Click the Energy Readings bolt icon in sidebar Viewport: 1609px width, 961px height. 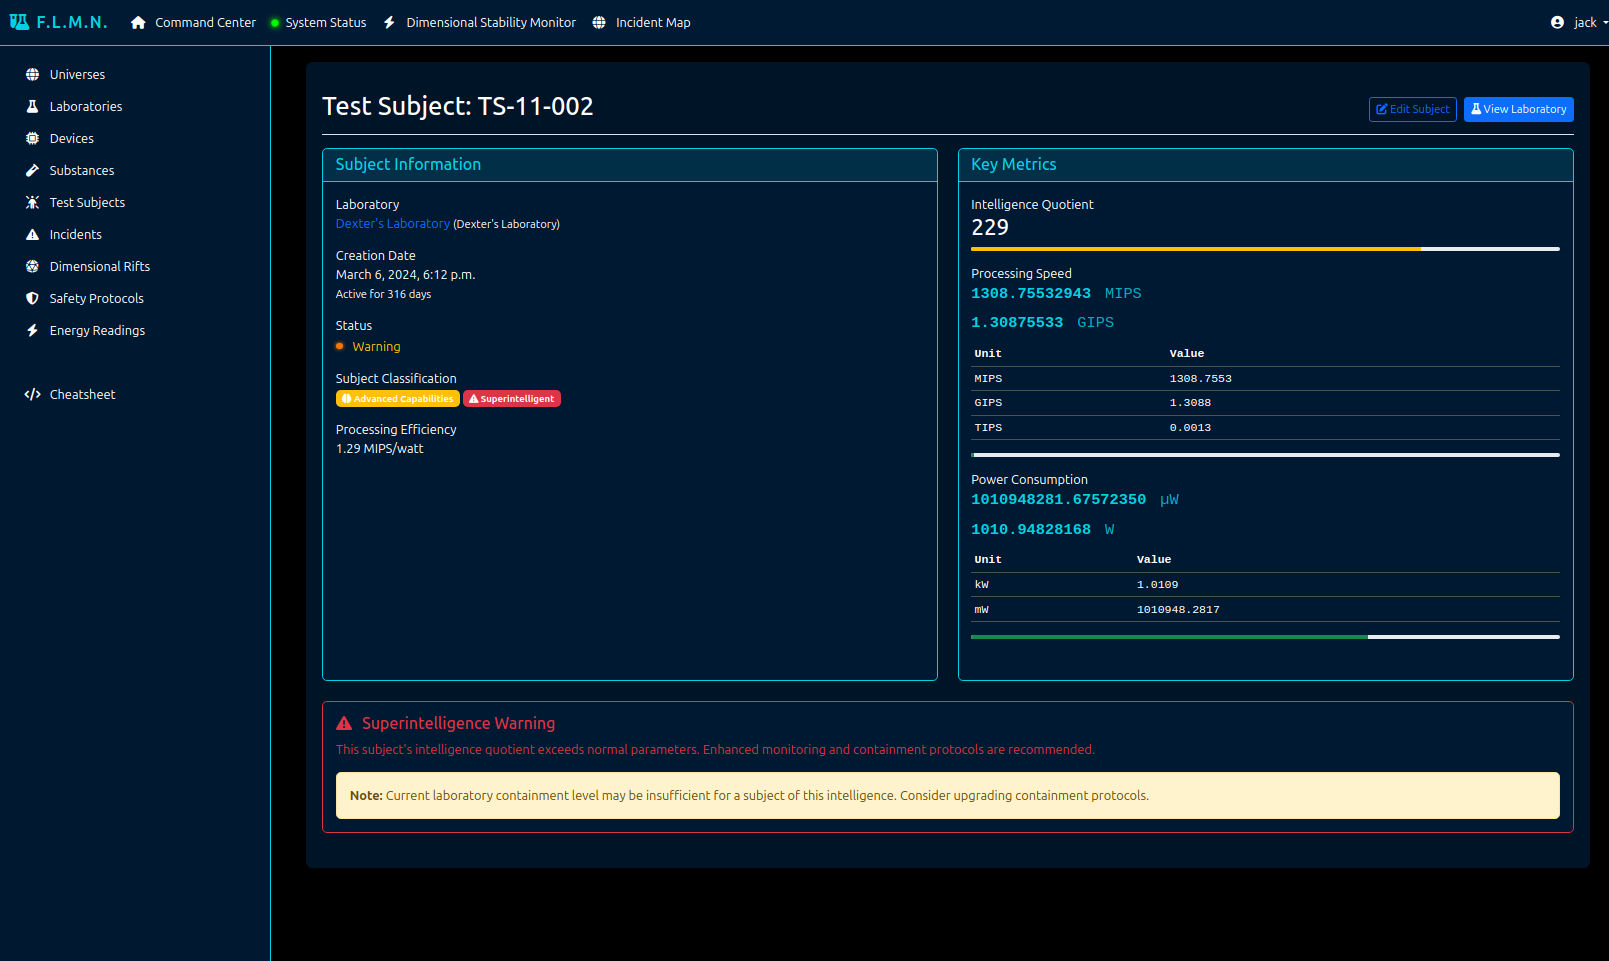[32, 330]
